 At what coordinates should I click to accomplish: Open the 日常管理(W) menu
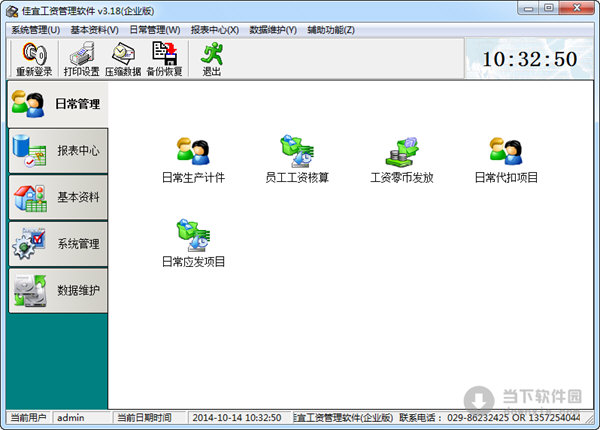click(155, 30)
